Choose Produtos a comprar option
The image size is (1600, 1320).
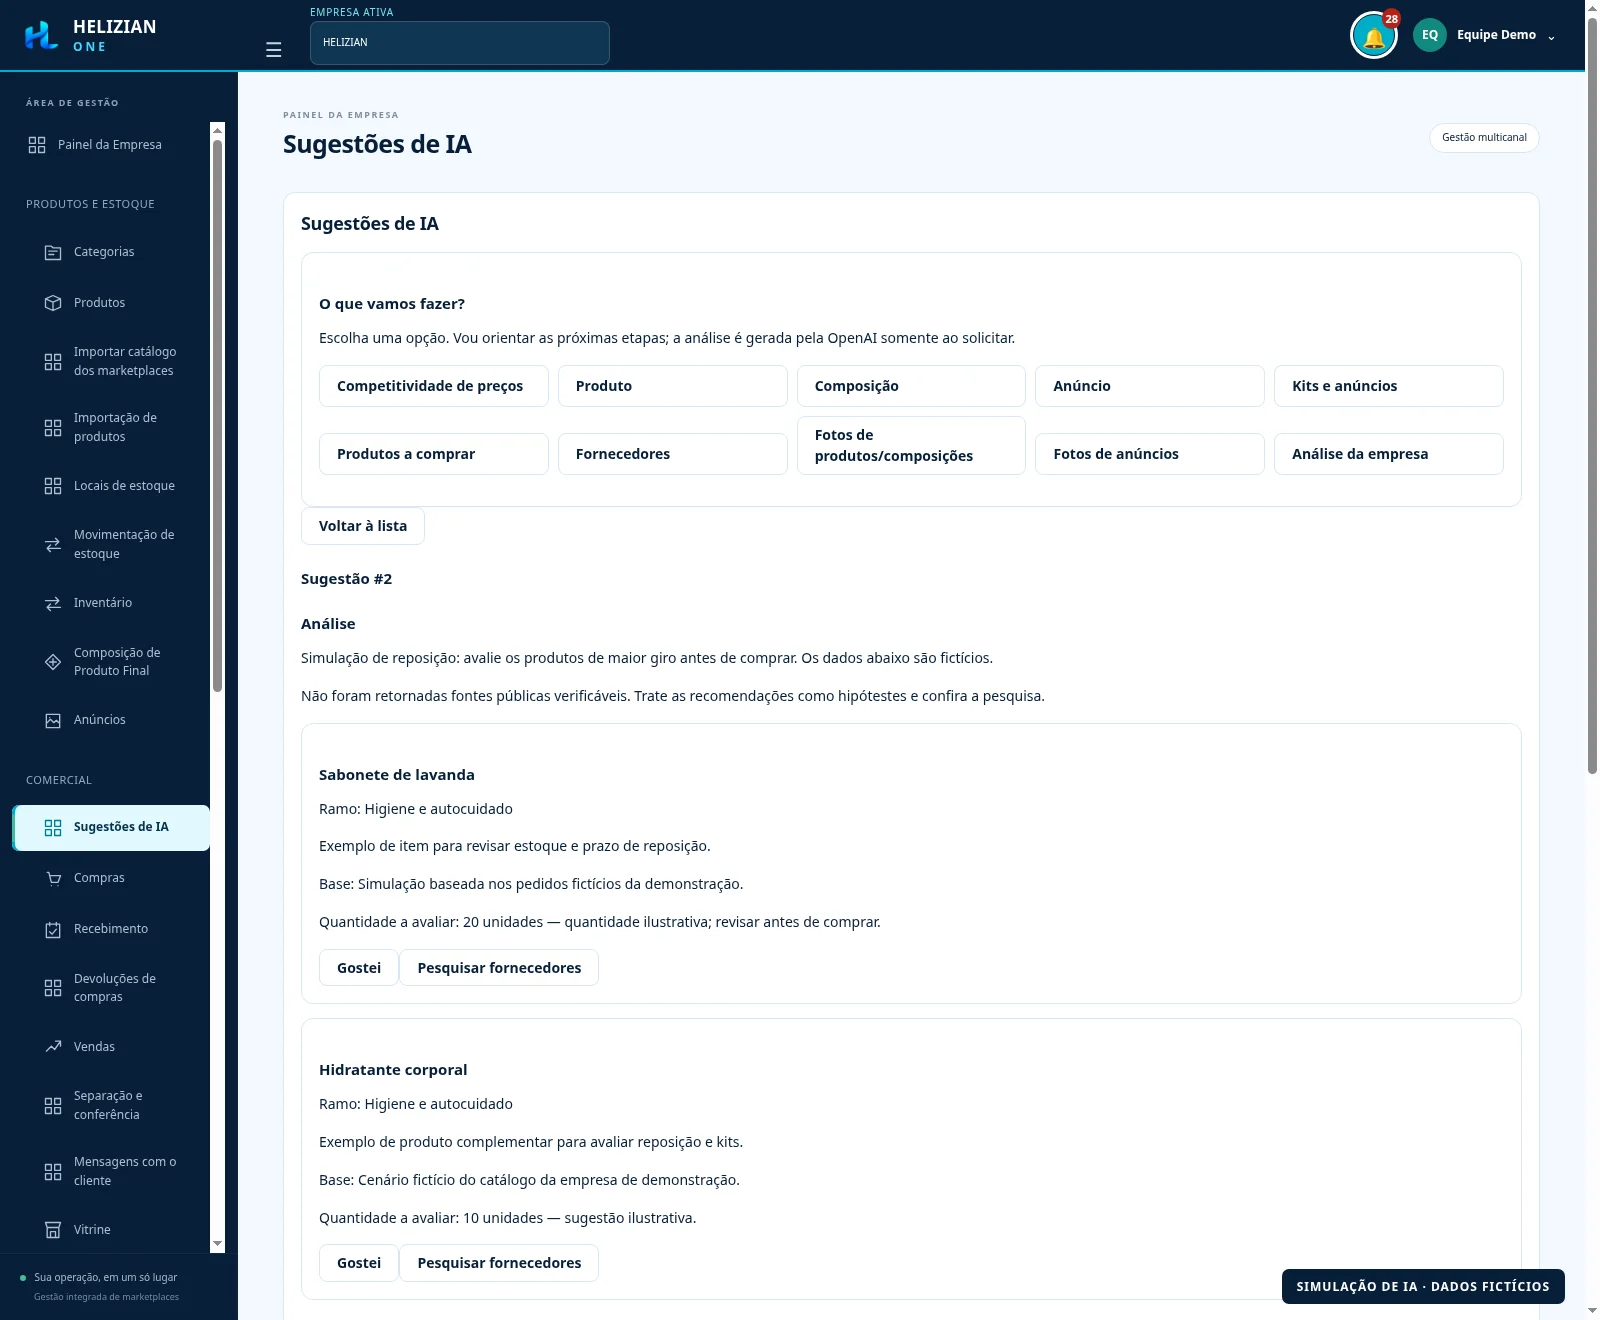[434, 454]
